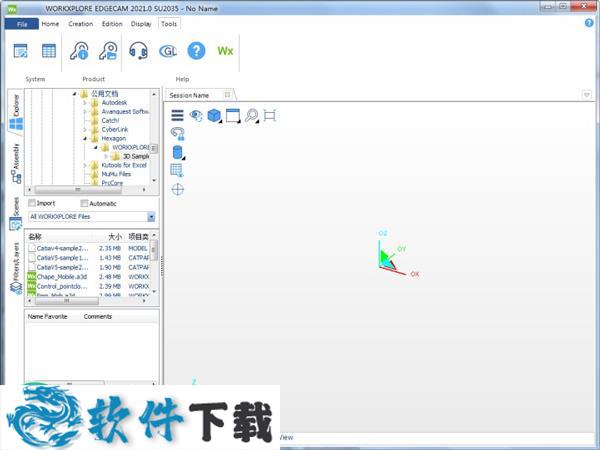This screenshot has height=450, width=600.
Task: Open the Scenes side panel tab
Action: 16,214
